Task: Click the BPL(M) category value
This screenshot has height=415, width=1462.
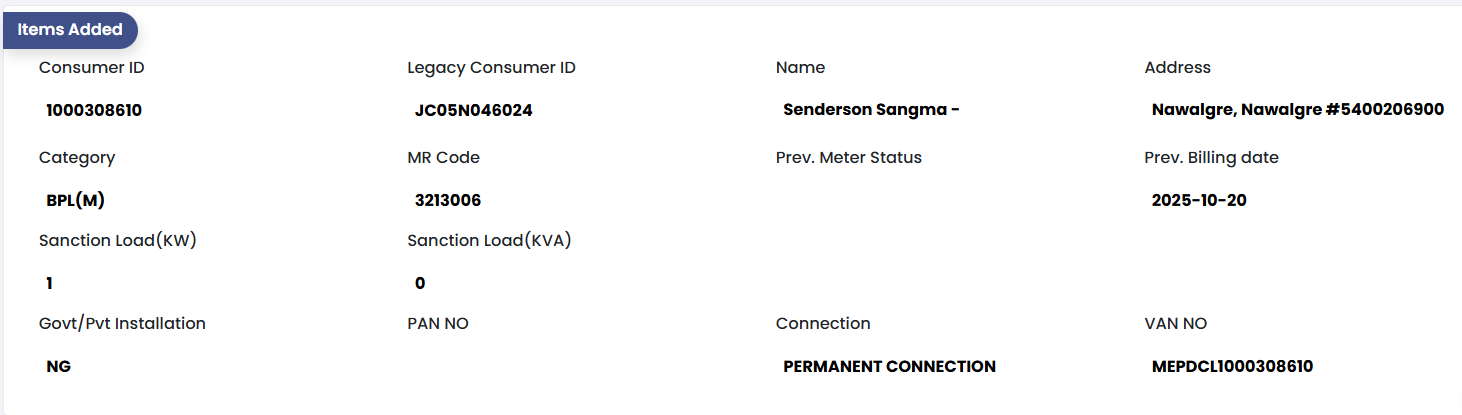Action: click(x=76, y=201)
